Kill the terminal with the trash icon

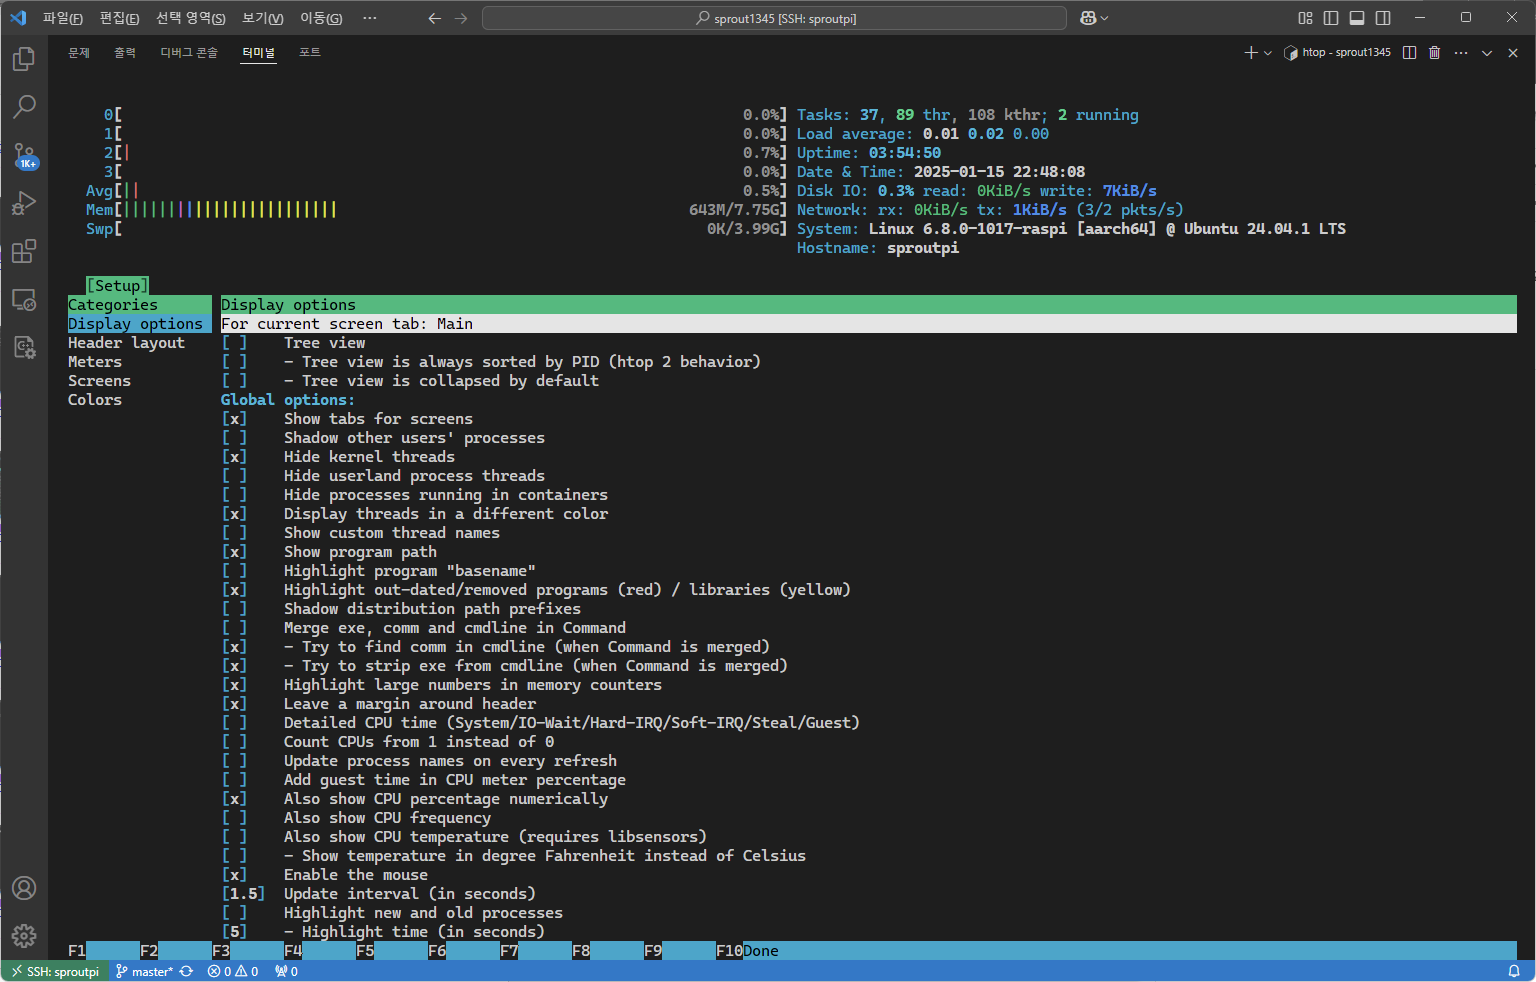tap(1434, 53)
